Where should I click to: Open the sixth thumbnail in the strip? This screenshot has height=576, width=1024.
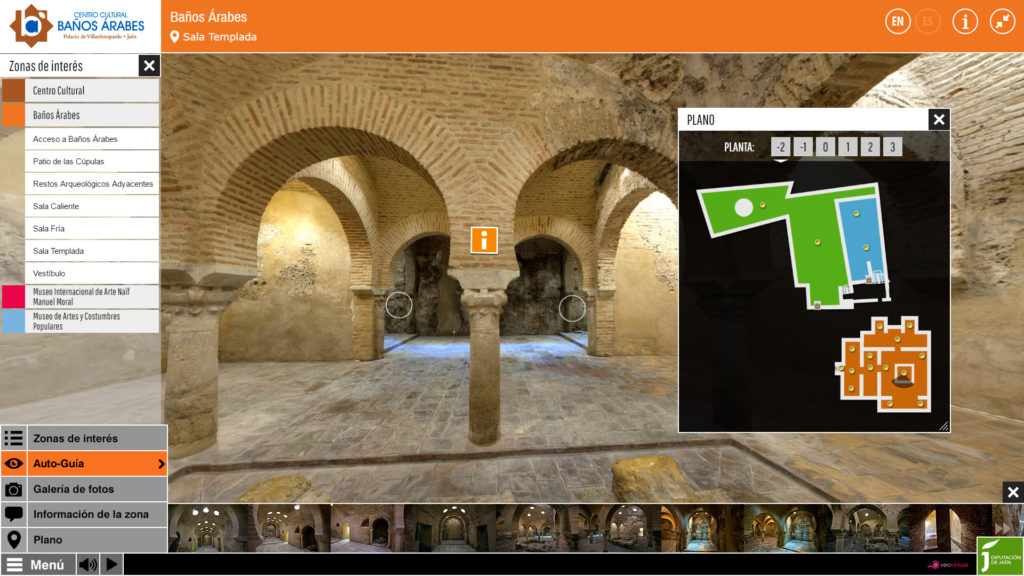(x=618, y=528)
